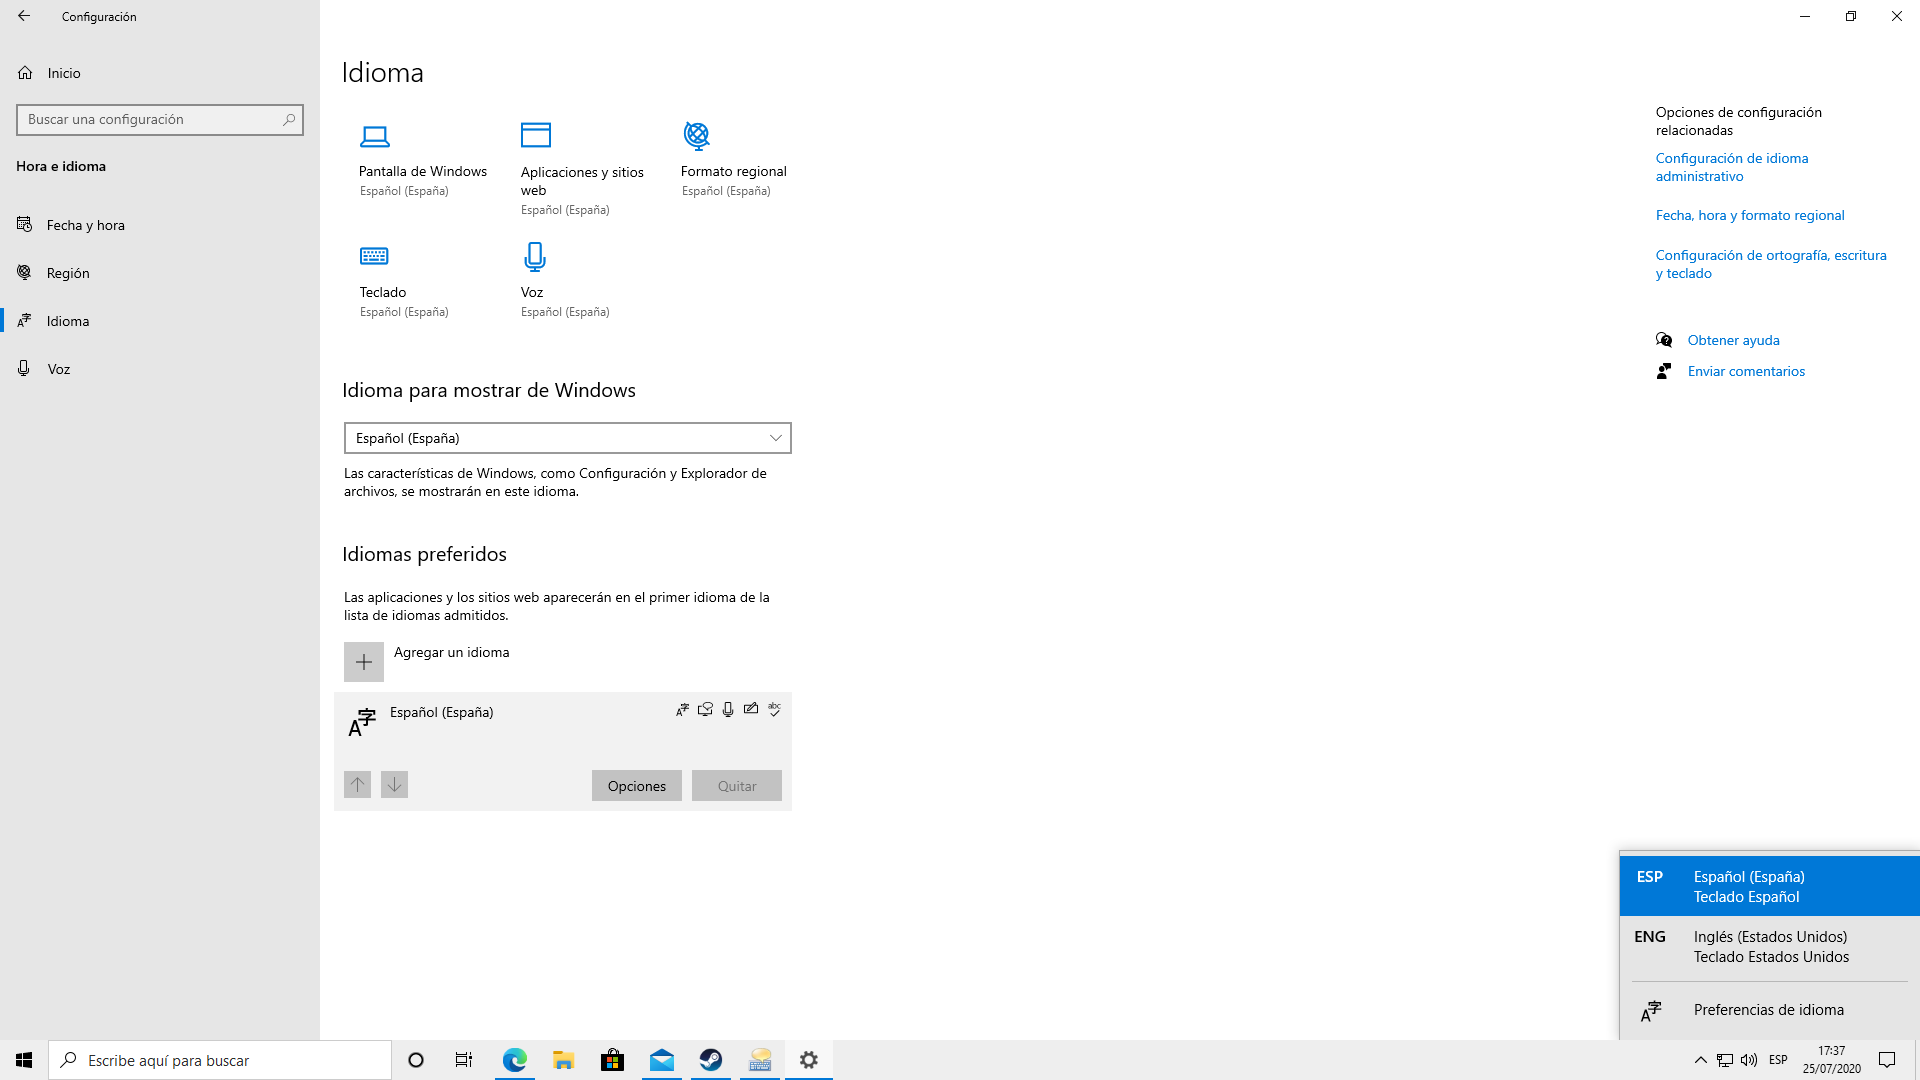Go back with the arrow icon

click(x=24, y=16)
